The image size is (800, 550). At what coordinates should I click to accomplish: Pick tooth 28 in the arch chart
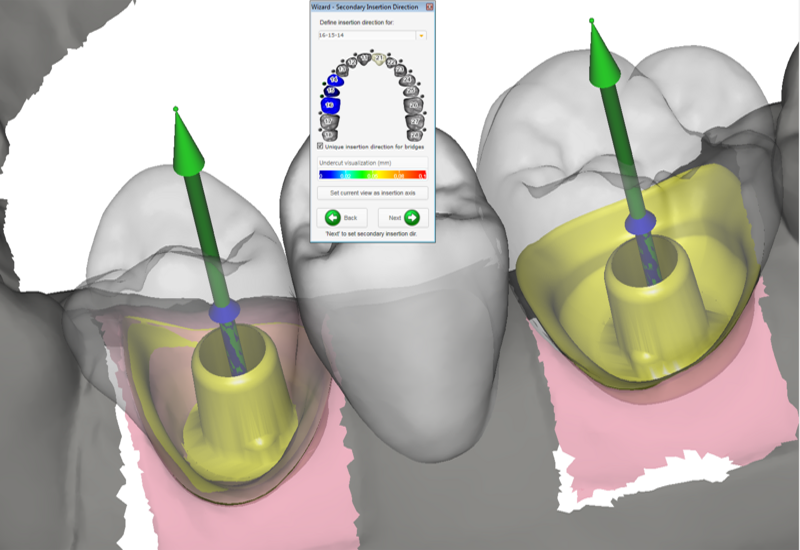tap(414, 135)
